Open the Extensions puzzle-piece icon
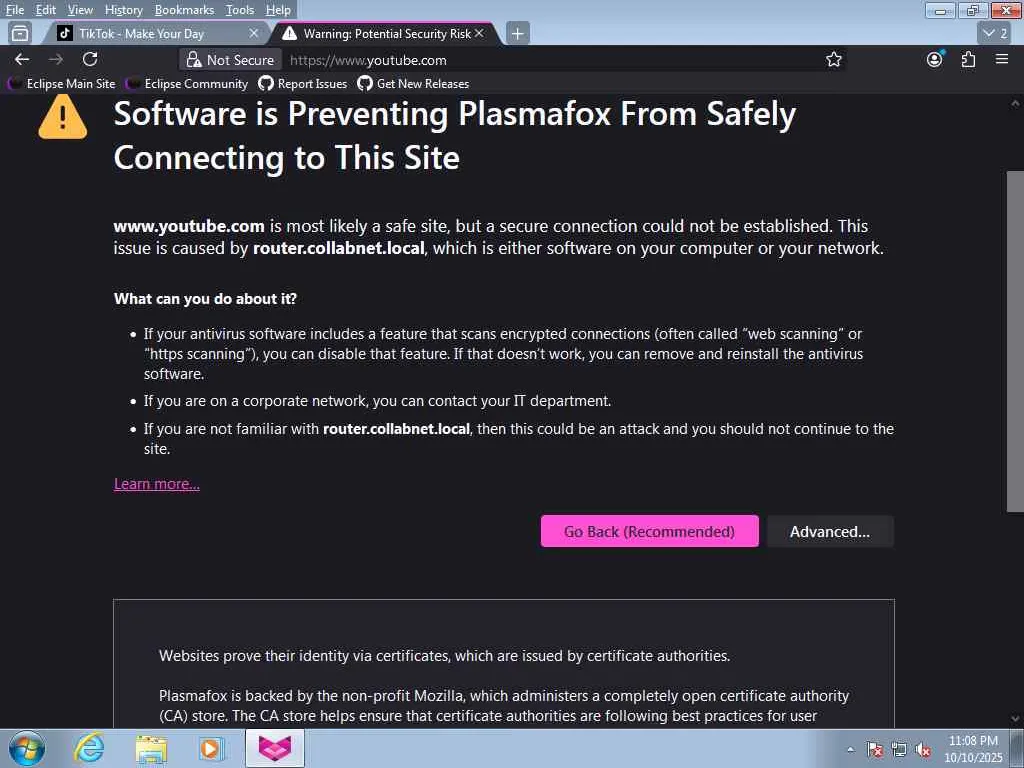The image size is (1024, 768). 968,59
